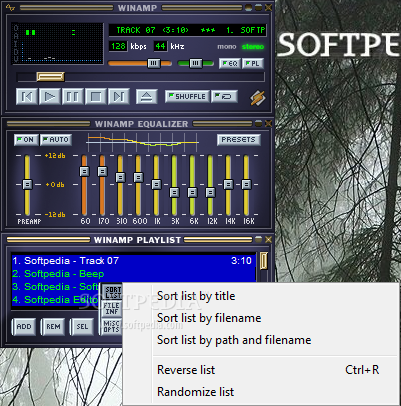Click the 310 Hz band slider knob

[120, 177]
